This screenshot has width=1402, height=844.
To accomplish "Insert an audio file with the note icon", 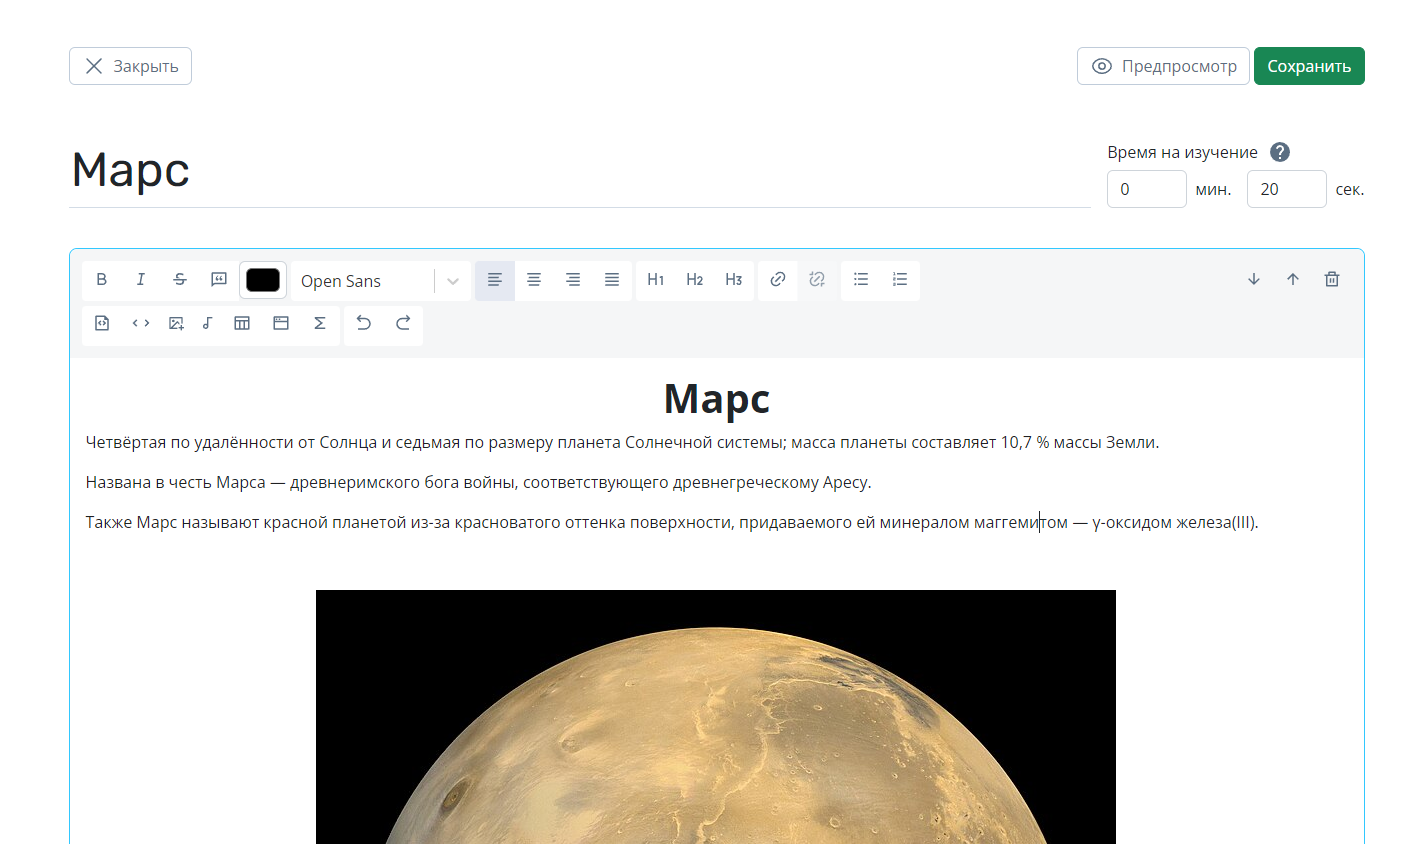I will tap(207, 324).
